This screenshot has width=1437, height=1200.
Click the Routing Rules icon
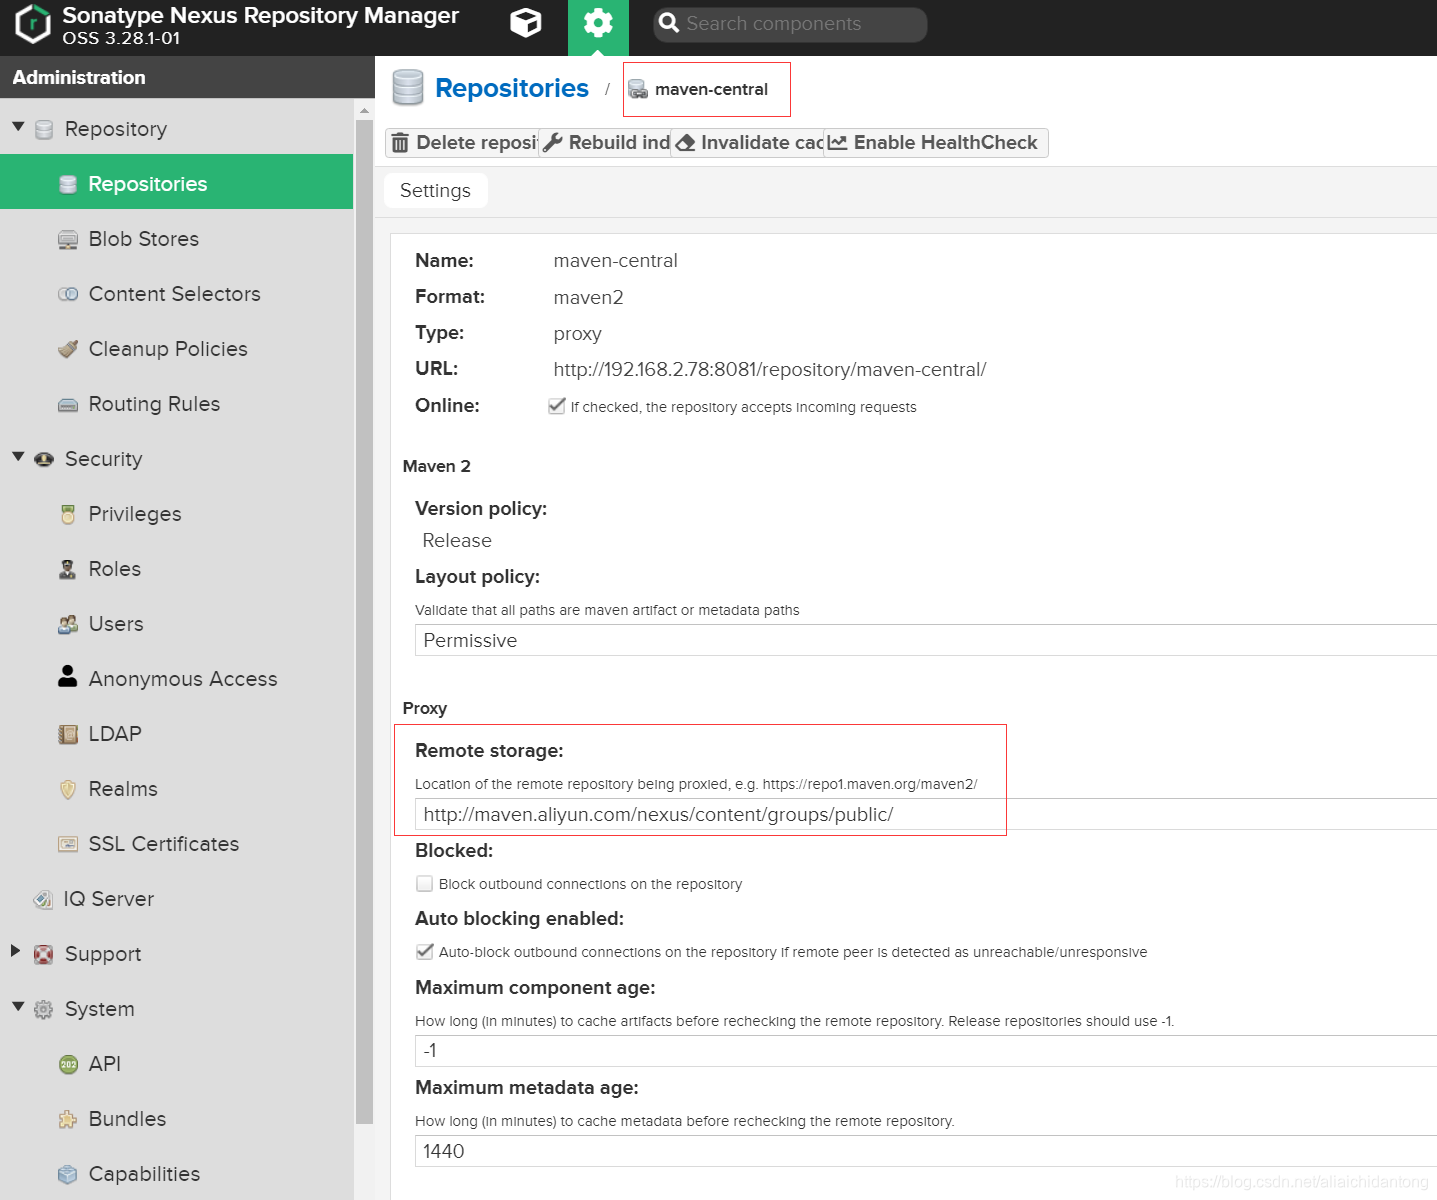[68, 405]
